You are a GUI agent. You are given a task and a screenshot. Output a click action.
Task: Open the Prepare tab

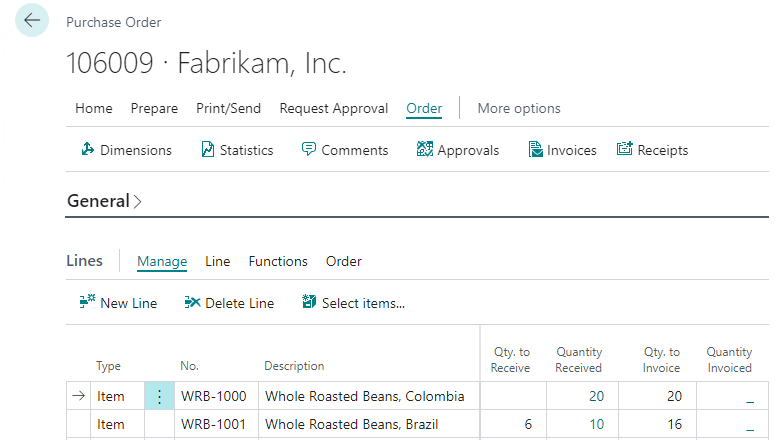coord(154,108)
